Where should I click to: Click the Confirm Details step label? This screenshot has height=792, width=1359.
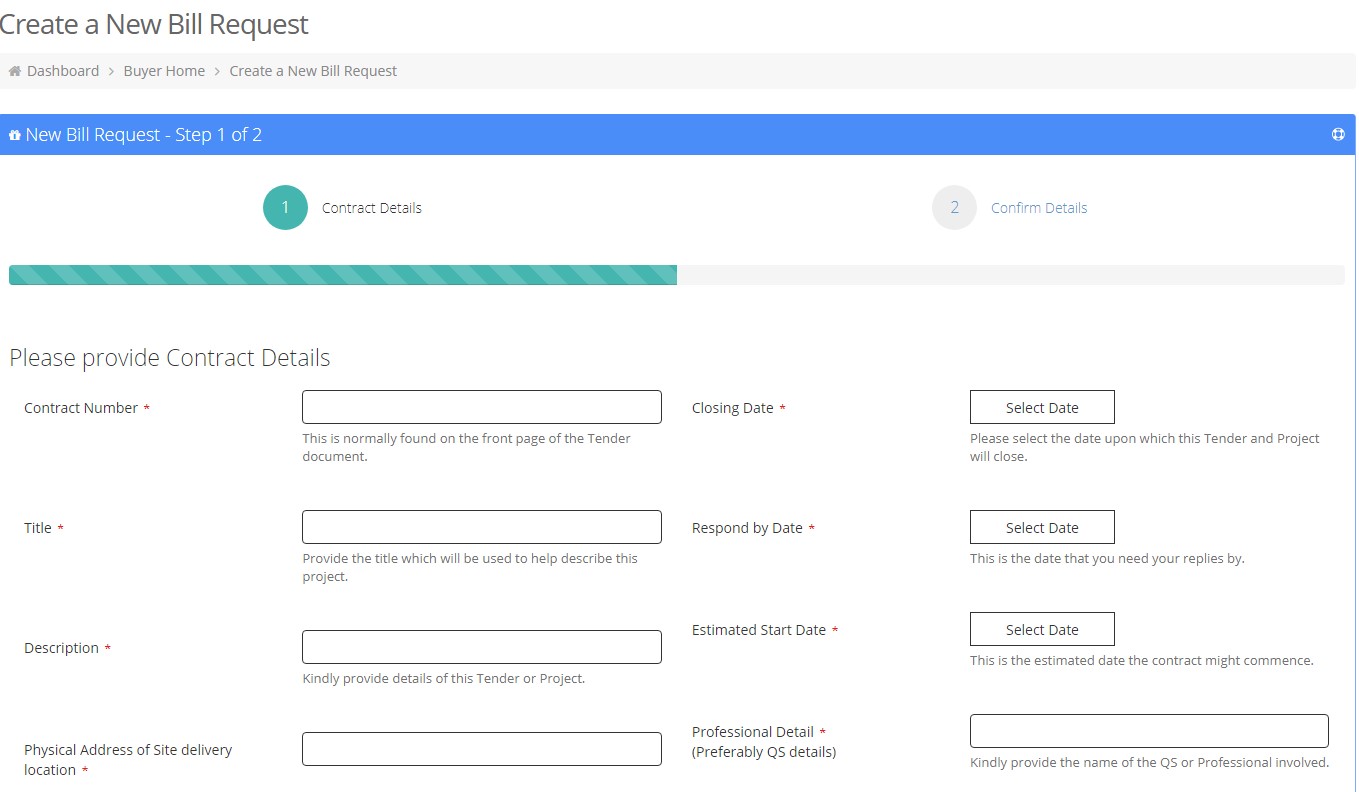pos(1039,208)
